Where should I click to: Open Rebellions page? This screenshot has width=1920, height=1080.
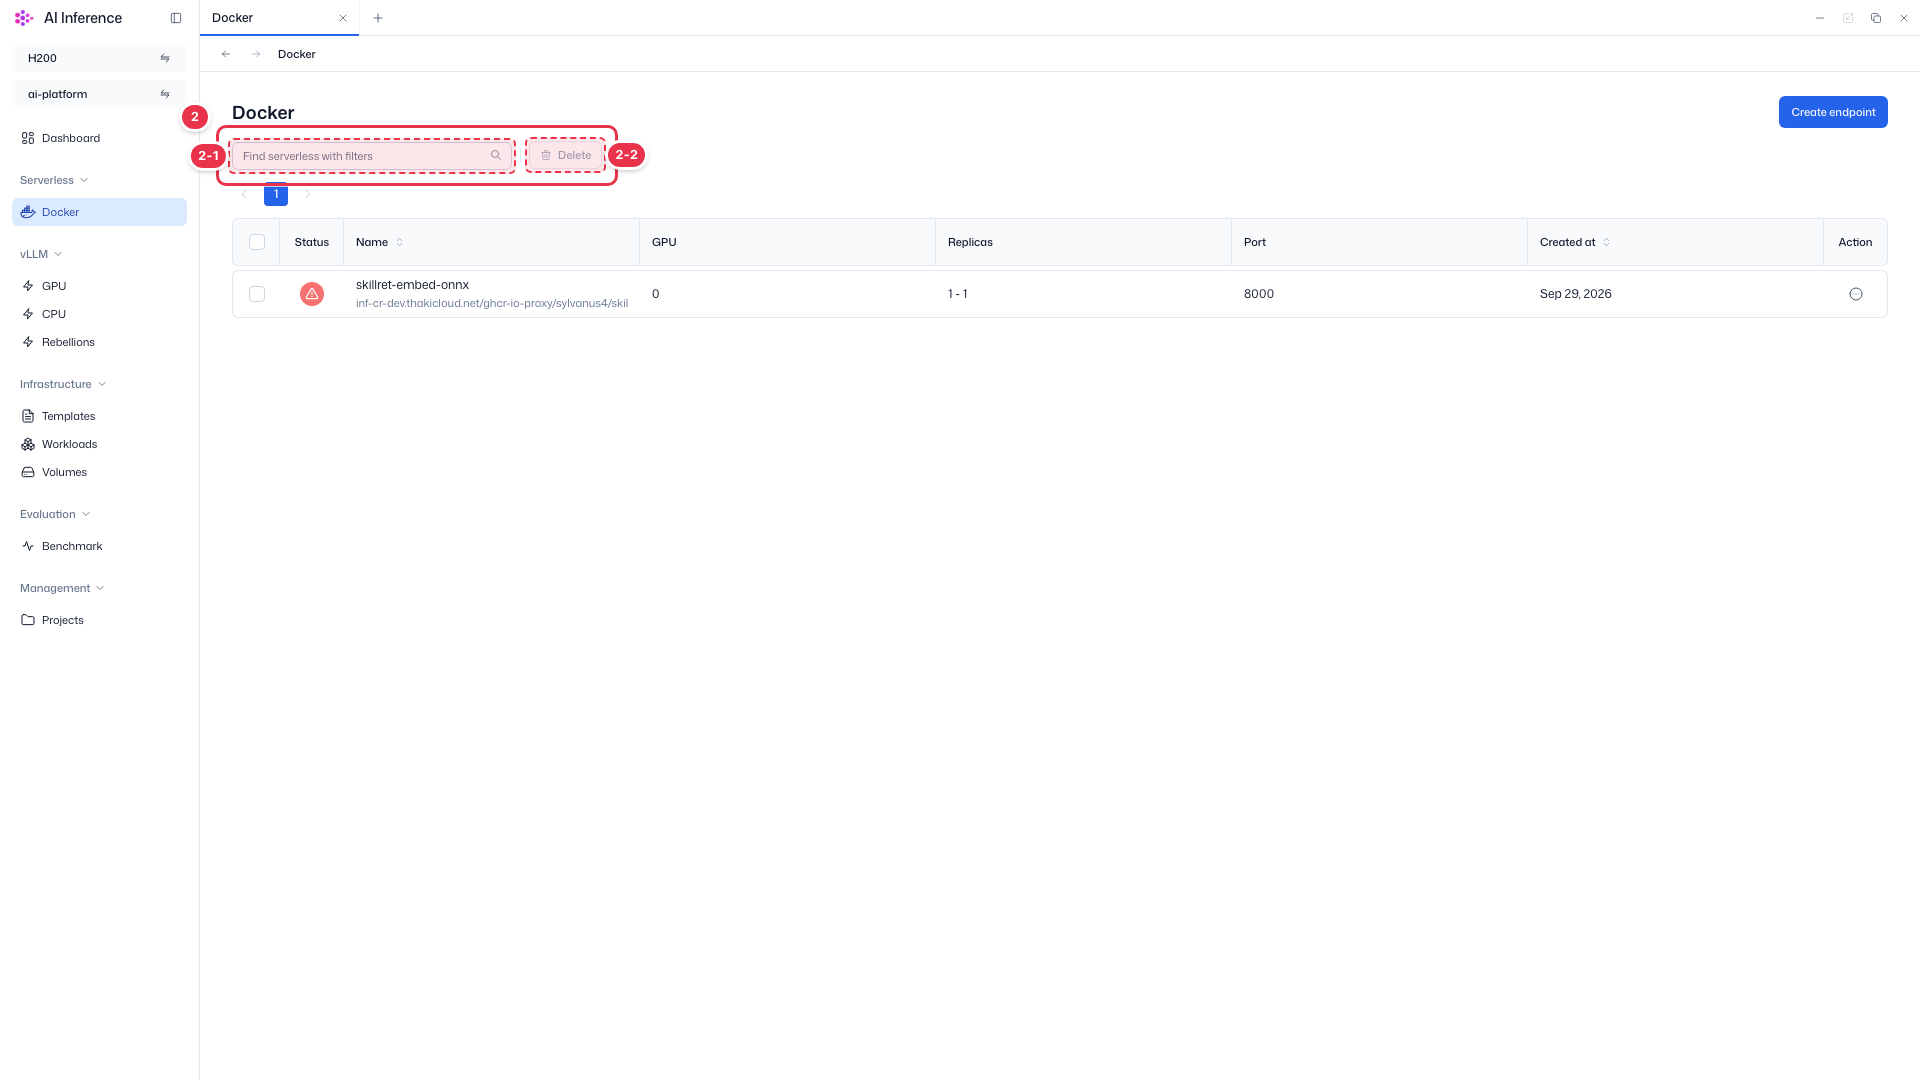[99, 342]
